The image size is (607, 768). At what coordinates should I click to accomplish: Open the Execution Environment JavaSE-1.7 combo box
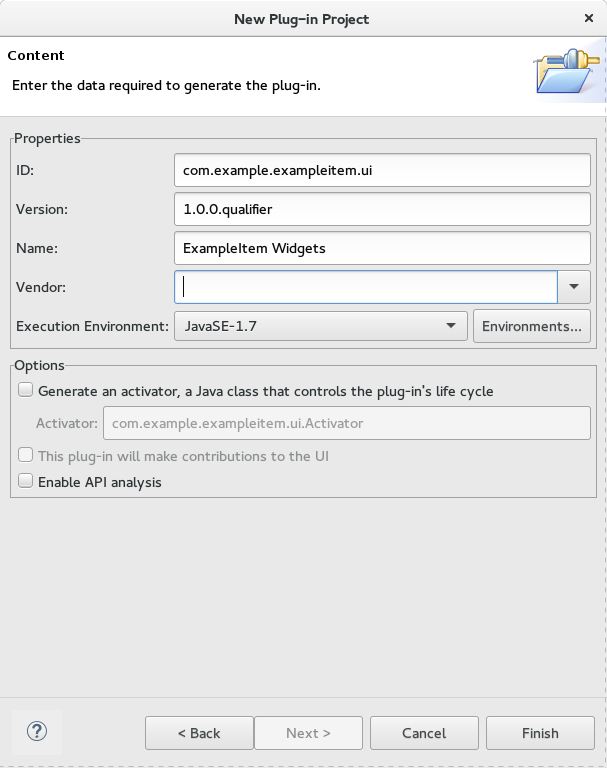coord(321,326)
